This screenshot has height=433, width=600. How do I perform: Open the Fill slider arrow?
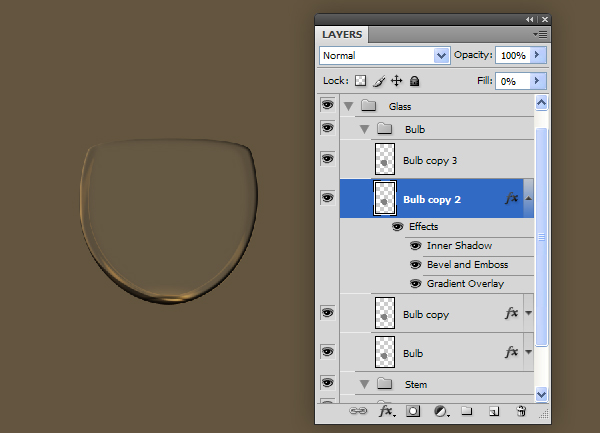point(537,81)
